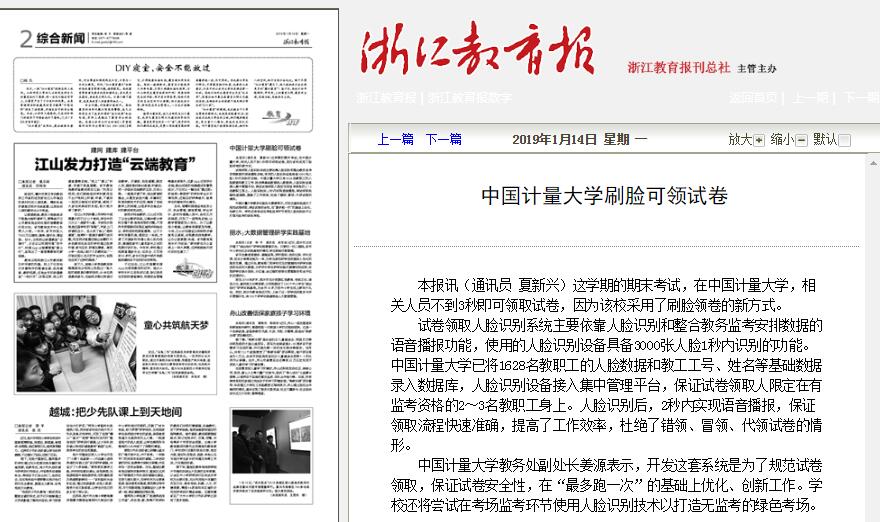The width and height of the screenshot is (880, 522).
Task: Go to next issue via 下一期
Action: [x=860, y=98]
